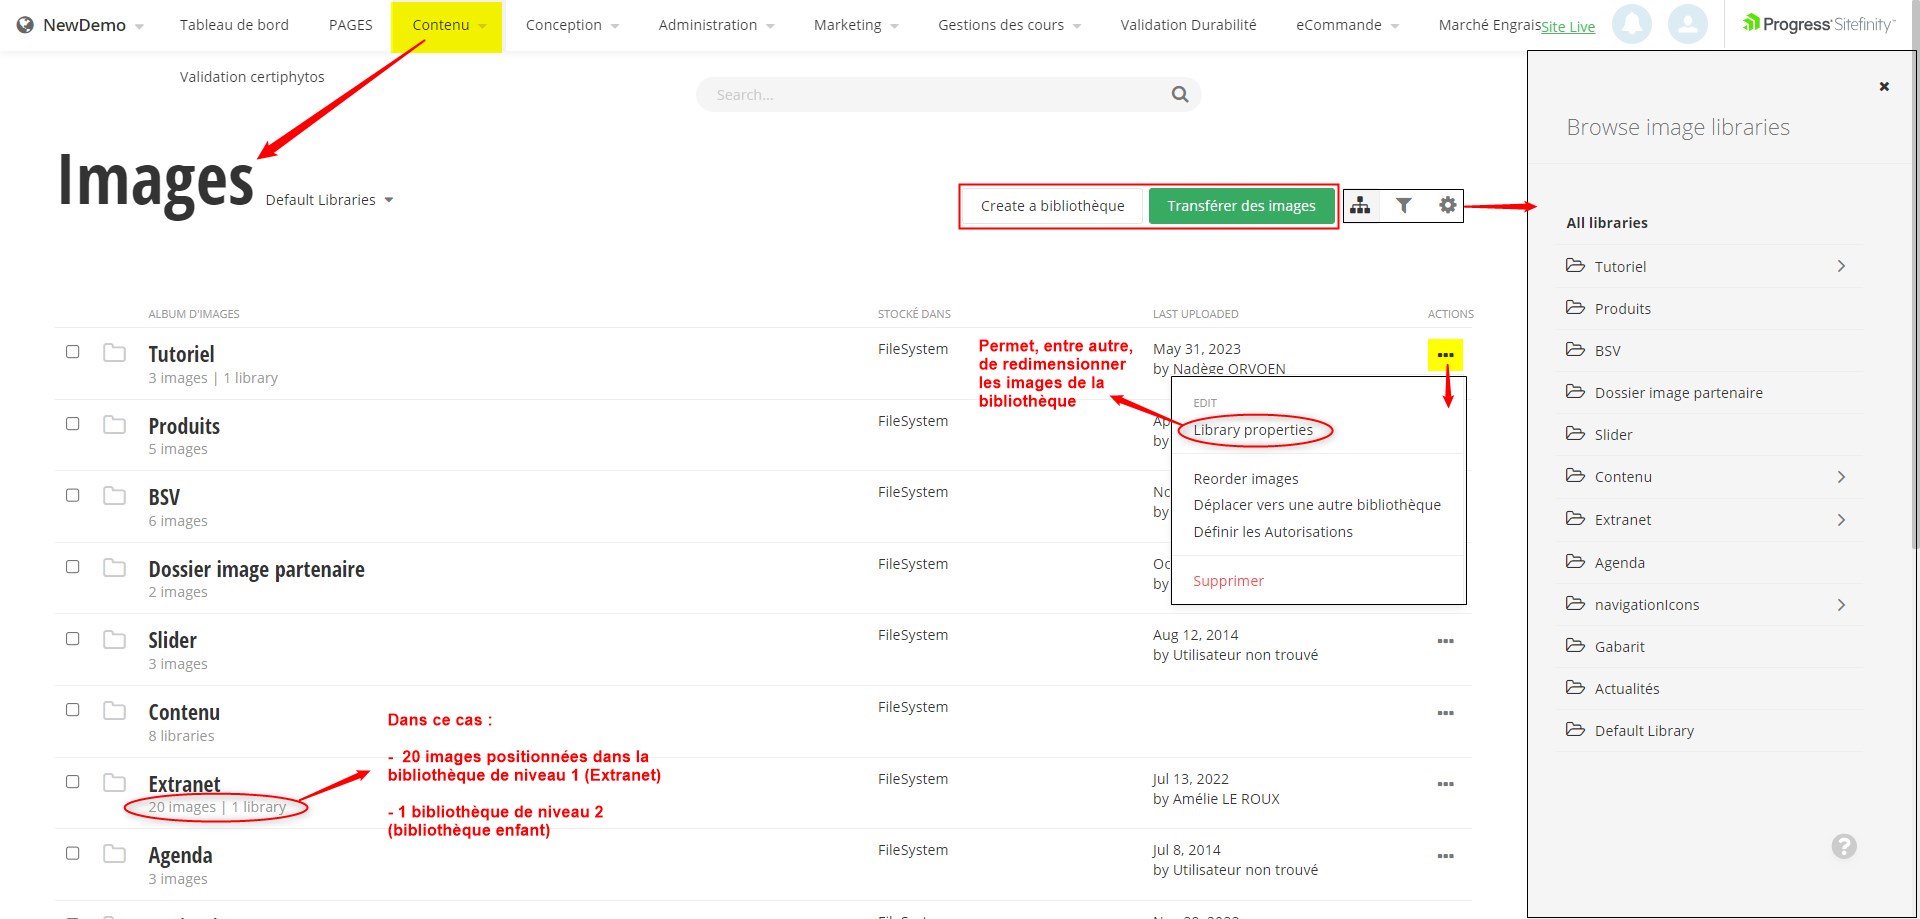This screenshot has height=919, width=1920.
Task: Click Transférer des images button
Action: 1241,206
